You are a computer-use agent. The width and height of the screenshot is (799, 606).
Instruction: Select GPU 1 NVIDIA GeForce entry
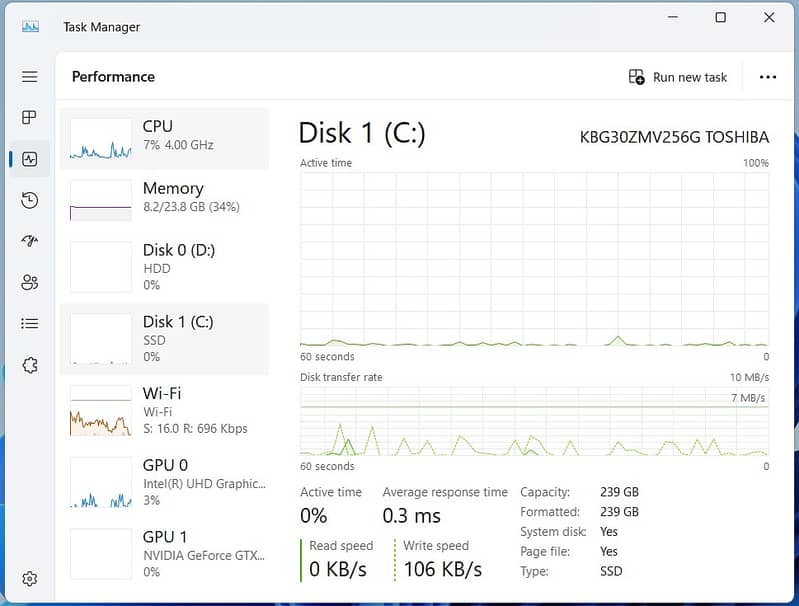[x=164, y=553]
